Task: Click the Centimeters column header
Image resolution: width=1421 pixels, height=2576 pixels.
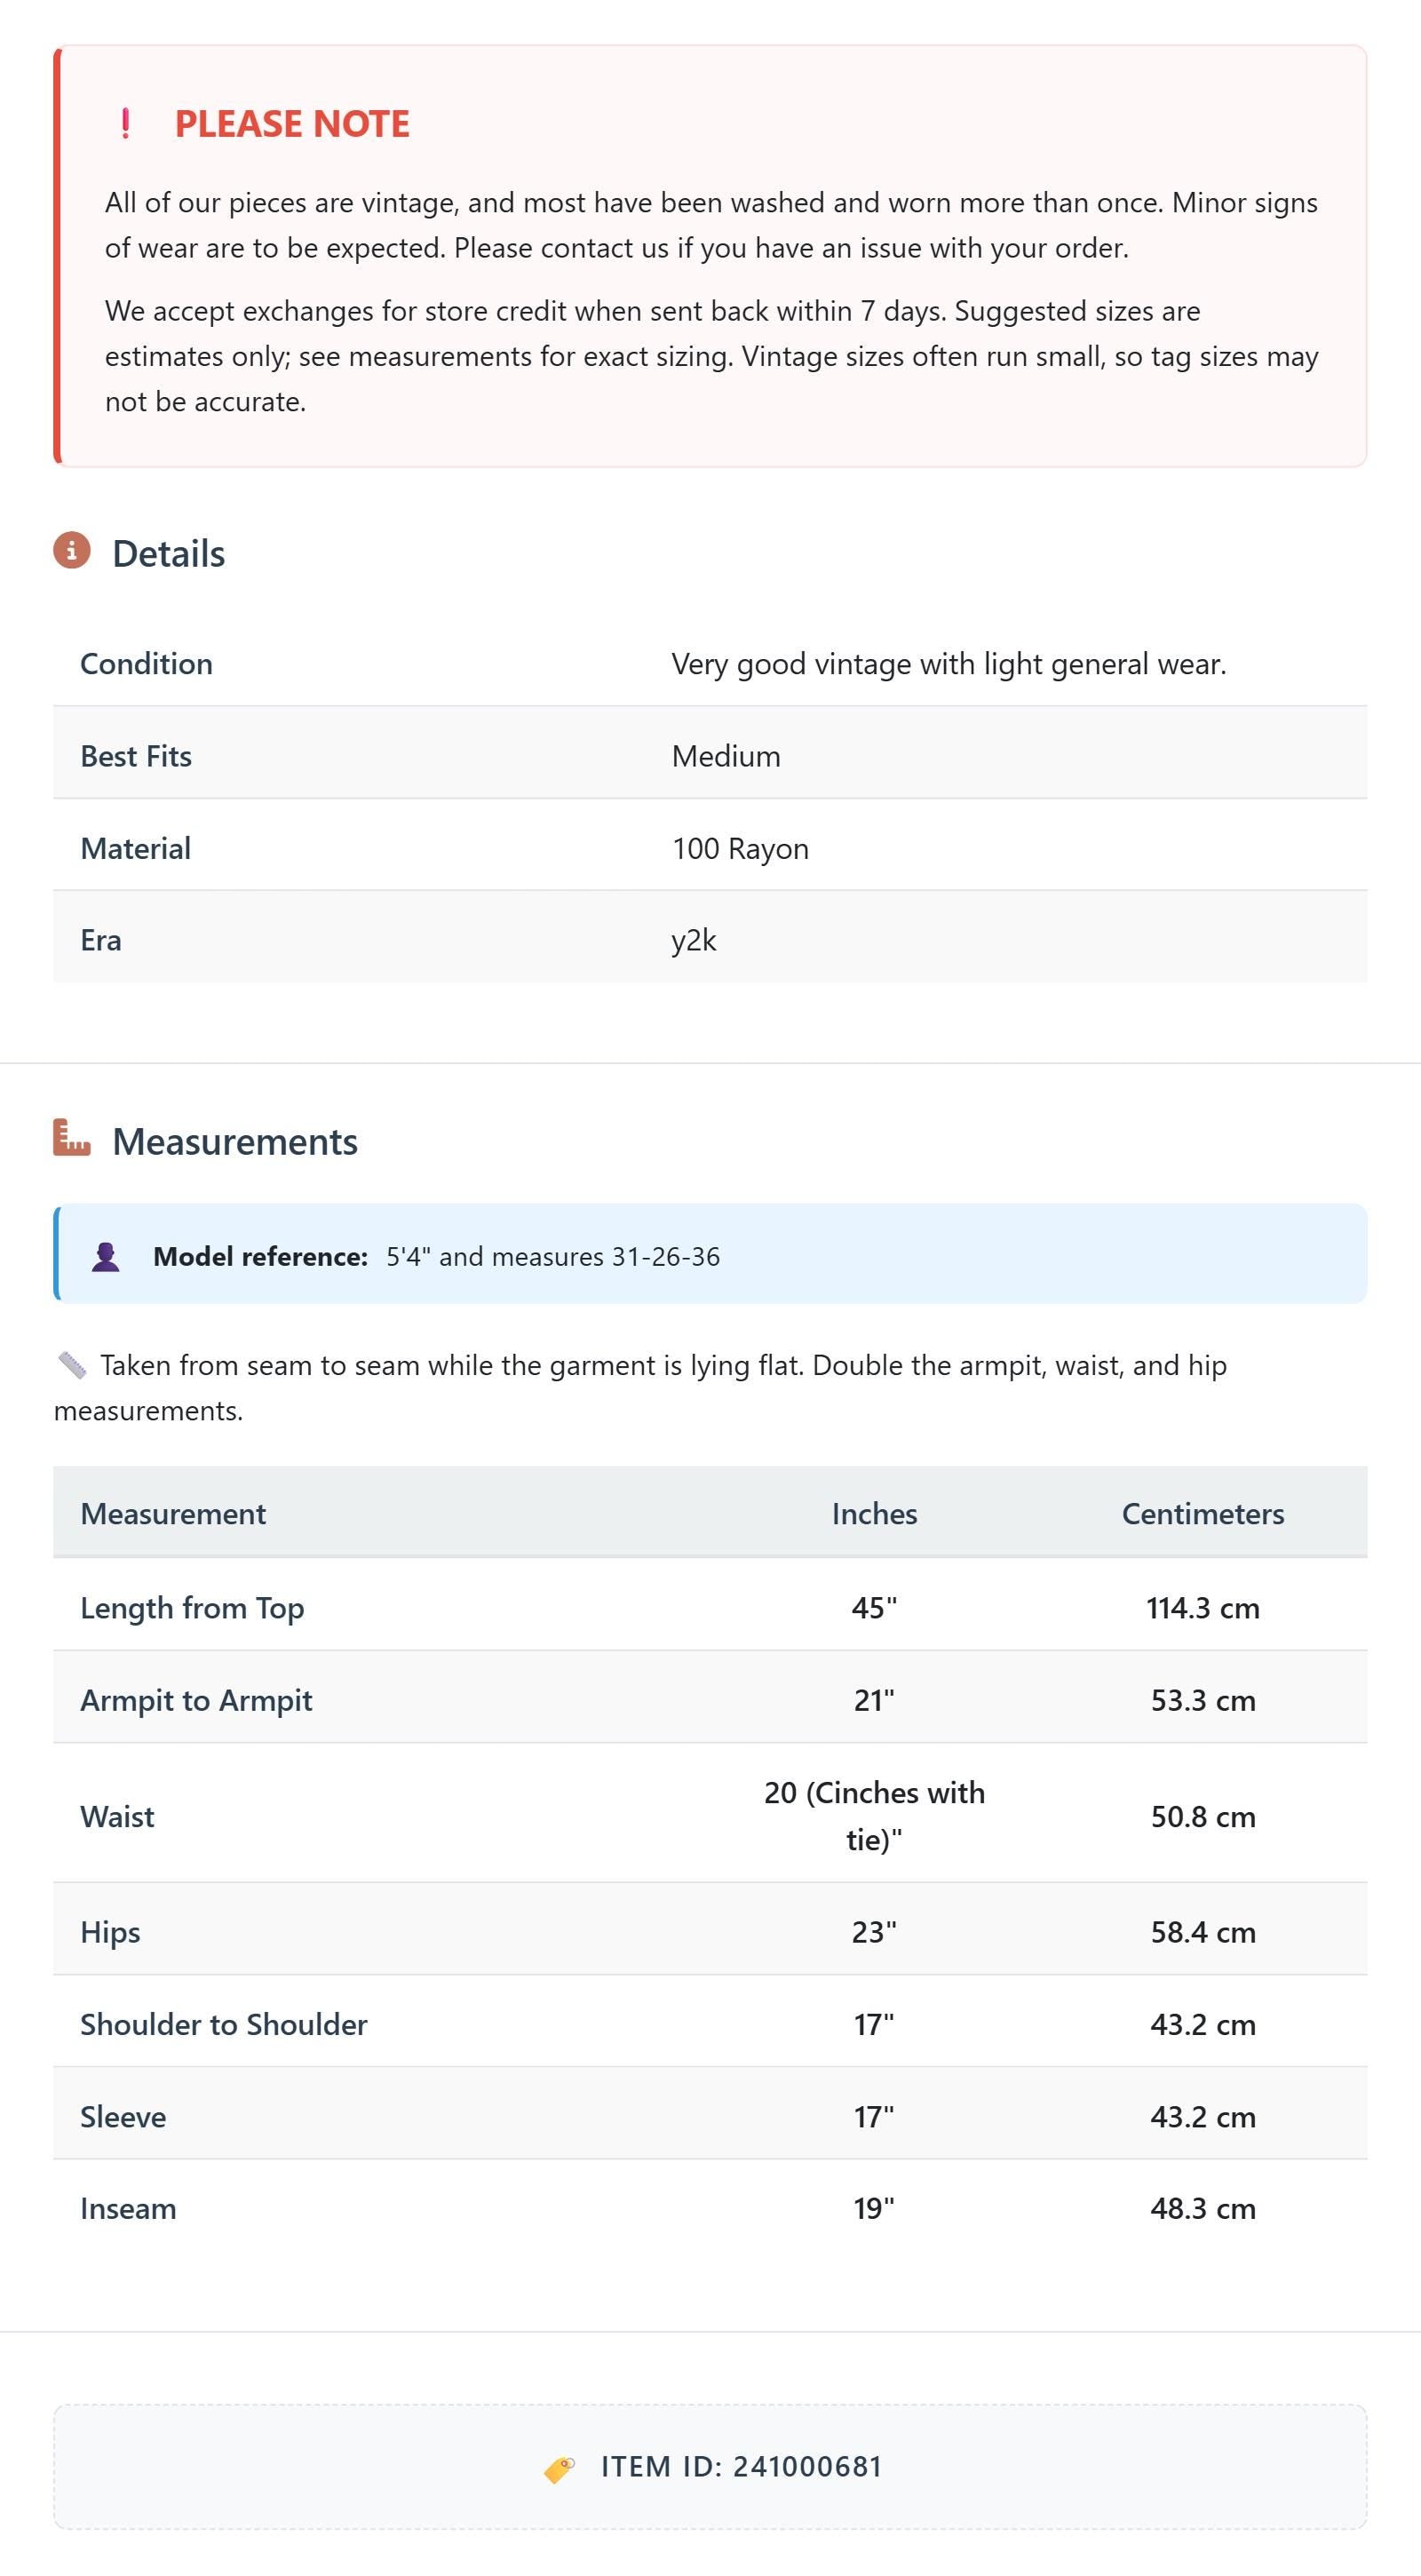Action: click(1203, 1513)
